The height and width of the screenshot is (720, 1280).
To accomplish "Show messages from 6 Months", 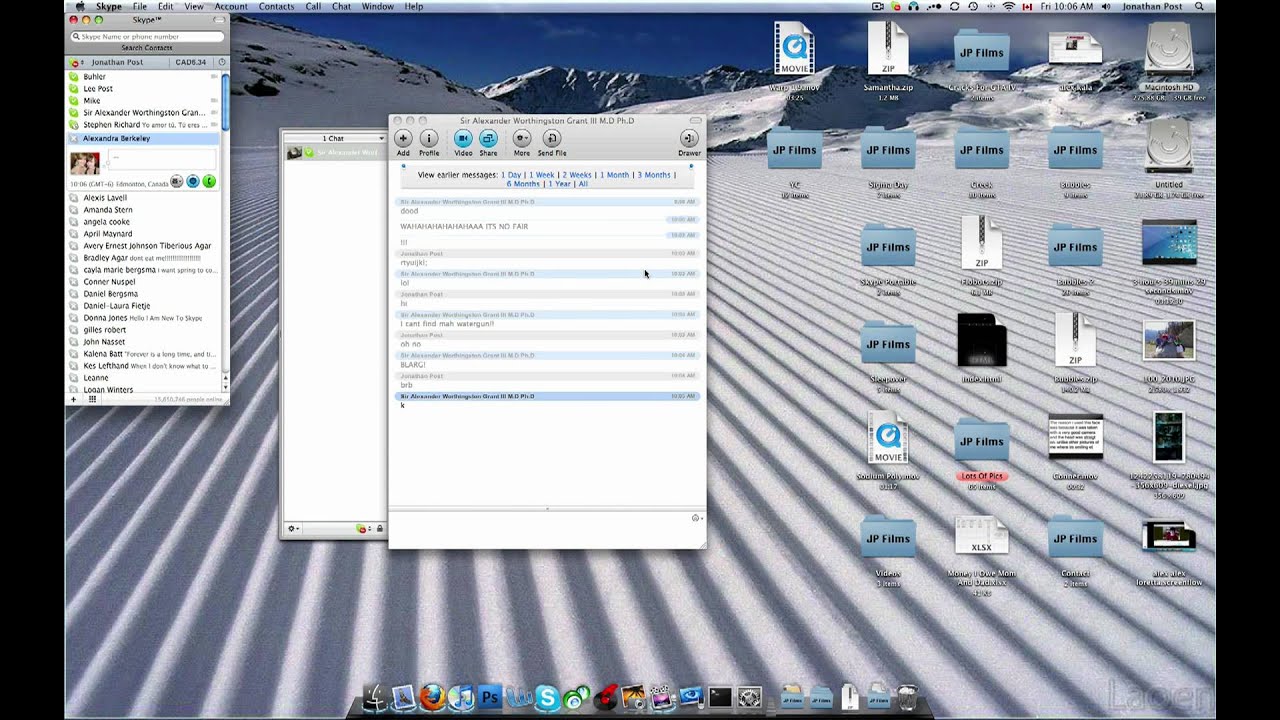I will coord(523,184).
